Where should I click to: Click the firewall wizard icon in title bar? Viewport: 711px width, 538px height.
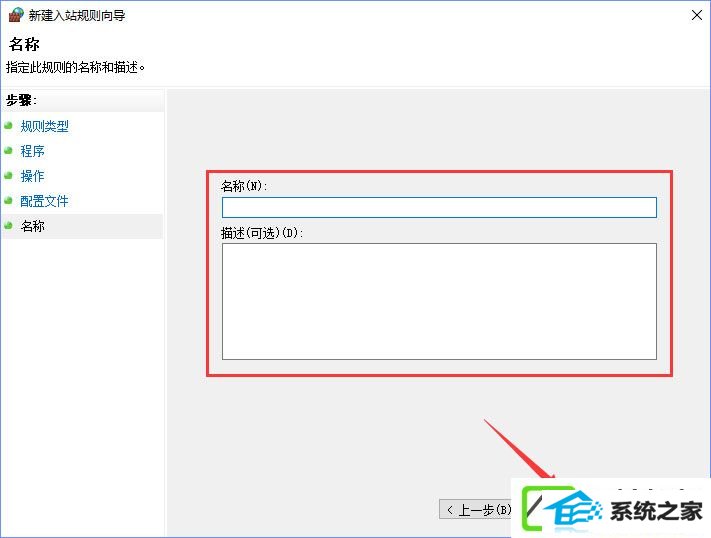click(x=16, y=15)
